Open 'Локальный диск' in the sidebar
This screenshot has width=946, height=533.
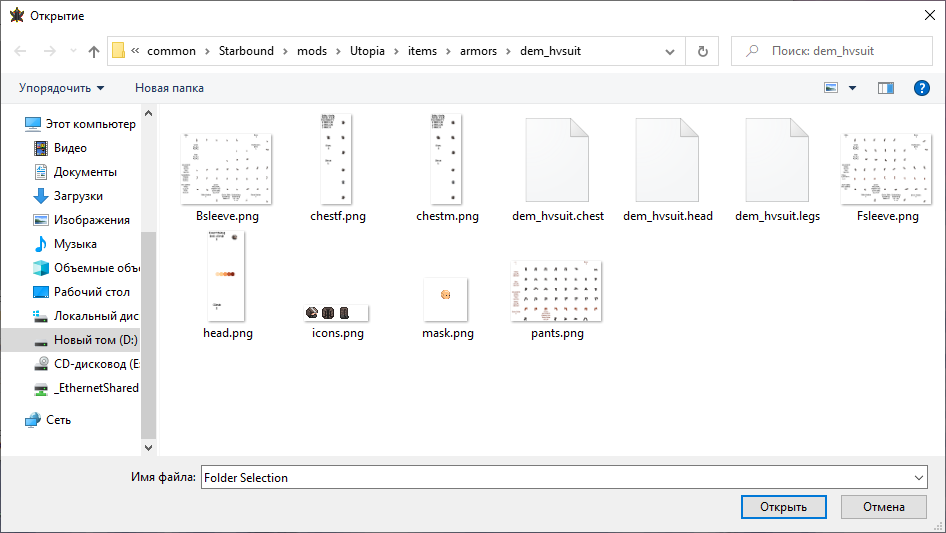(x=86, y=316)
